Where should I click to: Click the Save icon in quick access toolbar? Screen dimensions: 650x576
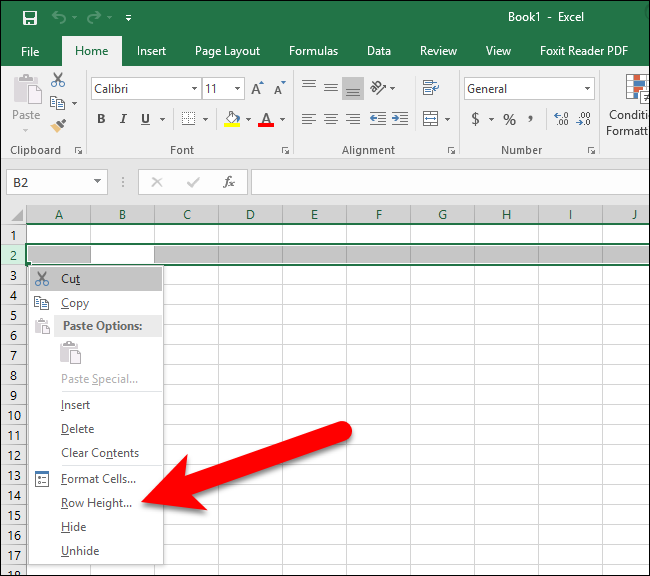click(30, 18)
